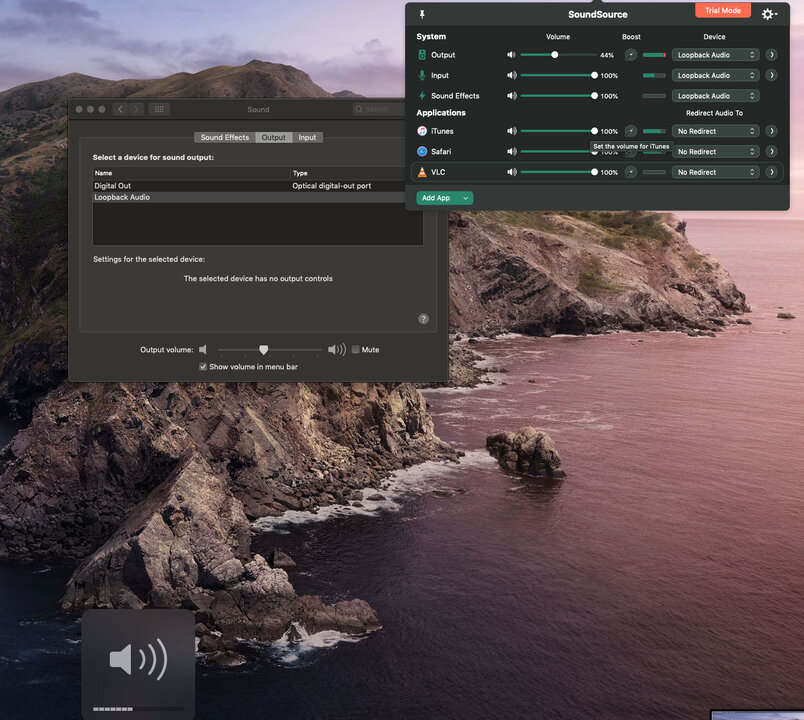Mute the system Output in SoundSource
Screen dimensions: 804x720
pos(511,55)
